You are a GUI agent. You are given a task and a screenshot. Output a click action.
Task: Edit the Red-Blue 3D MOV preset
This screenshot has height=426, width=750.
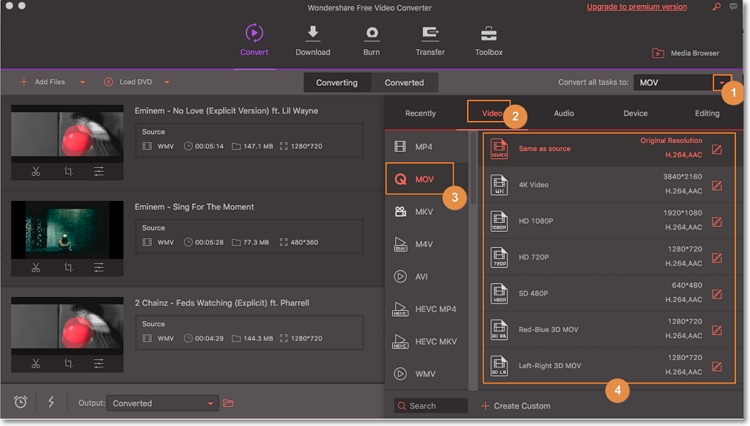click(x=717, y=330)
